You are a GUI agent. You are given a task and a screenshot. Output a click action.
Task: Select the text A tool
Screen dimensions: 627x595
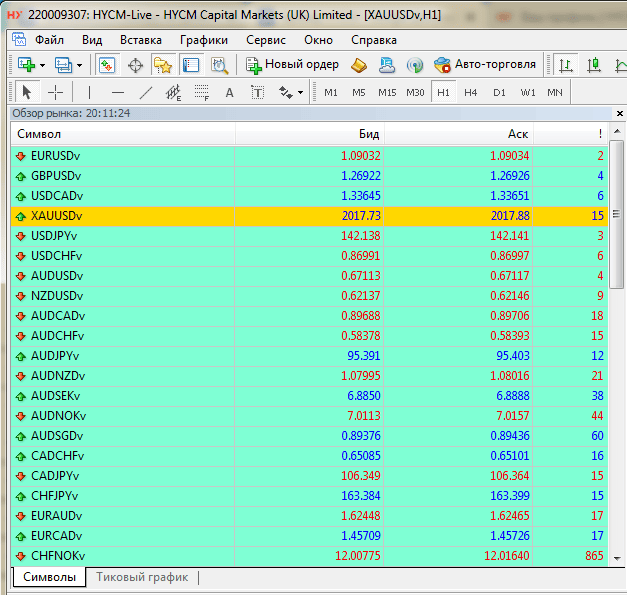tap(229, 92)
